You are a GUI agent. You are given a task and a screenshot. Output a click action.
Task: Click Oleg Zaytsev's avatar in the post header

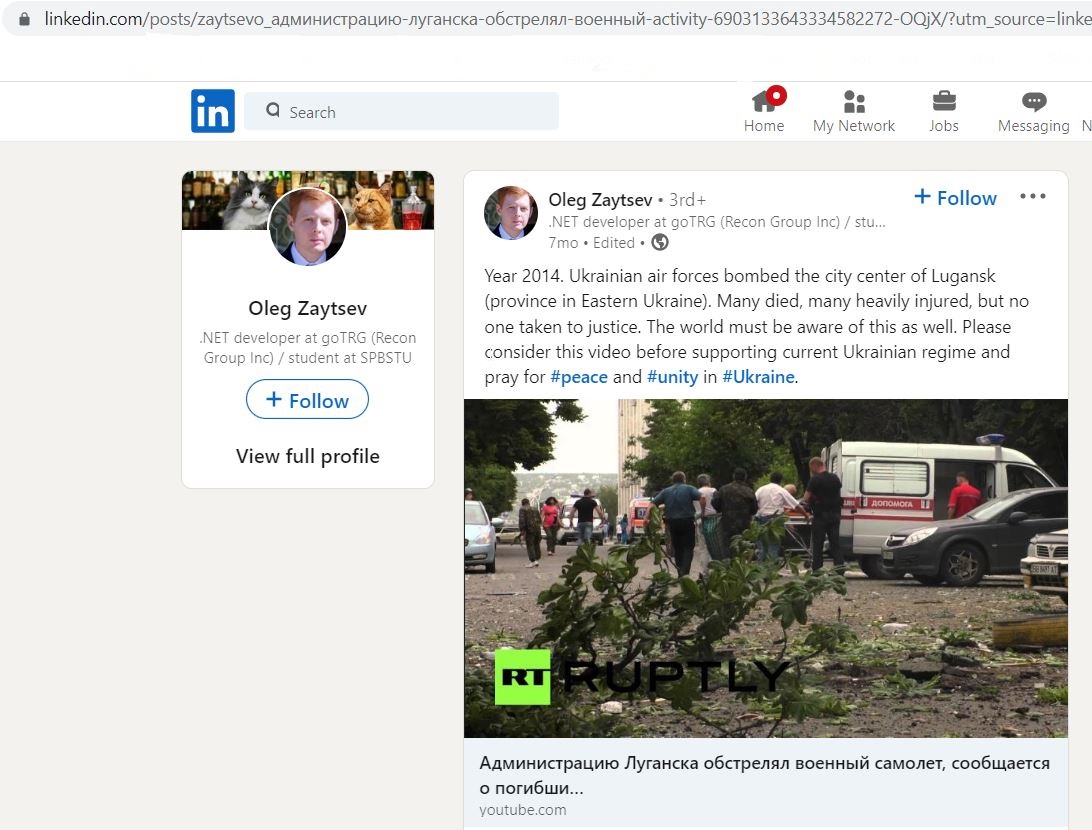(x=510, y=212)
